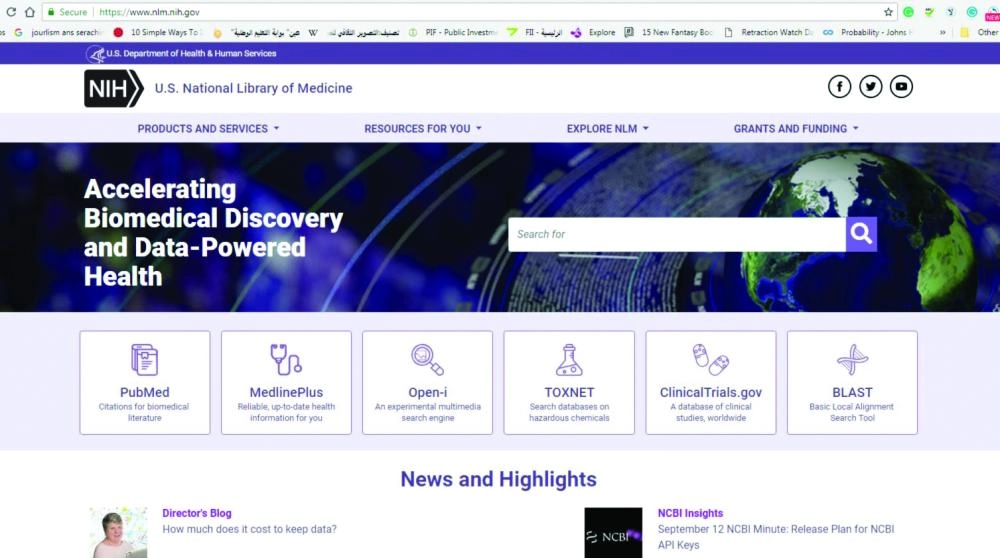
Task: Open the PubMed card icon
Action: coord(144,359)
